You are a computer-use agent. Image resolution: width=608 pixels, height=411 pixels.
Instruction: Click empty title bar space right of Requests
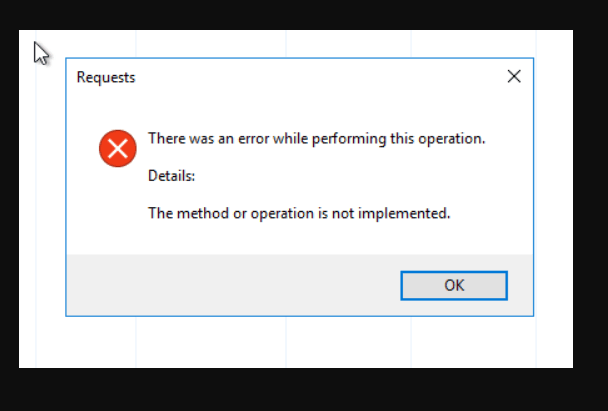point(318,77)
